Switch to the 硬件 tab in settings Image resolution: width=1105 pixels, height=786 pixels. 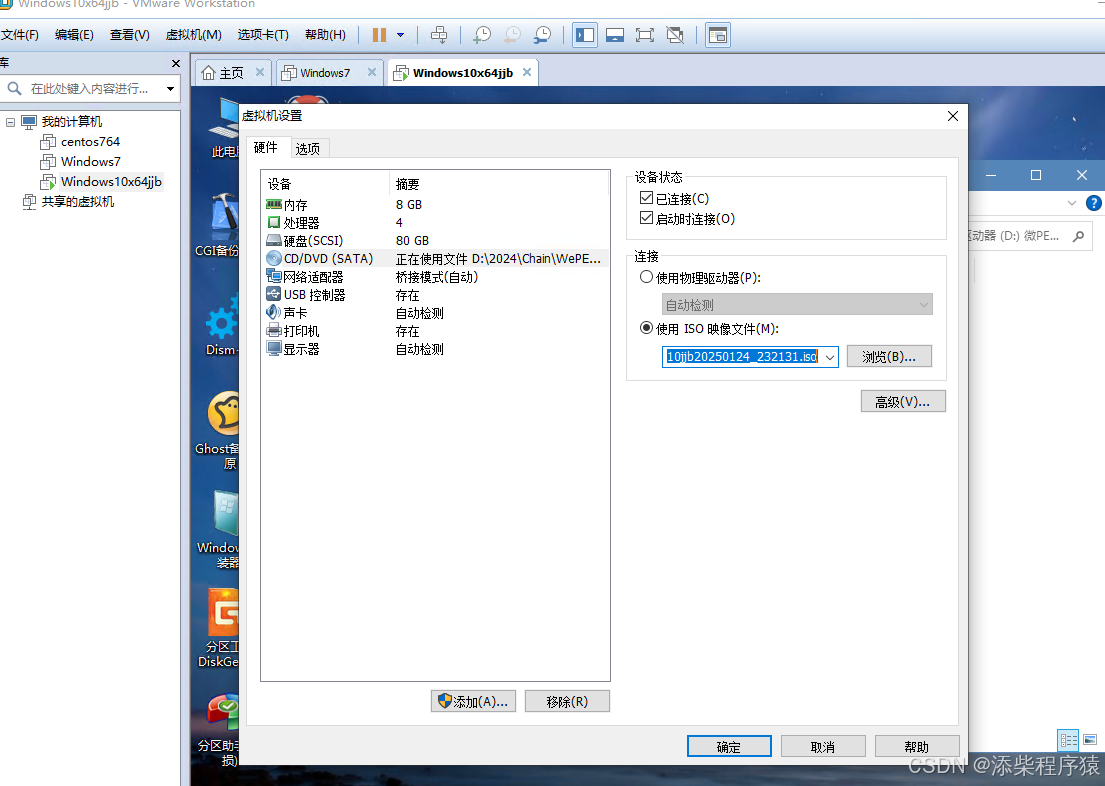[266, 147]
